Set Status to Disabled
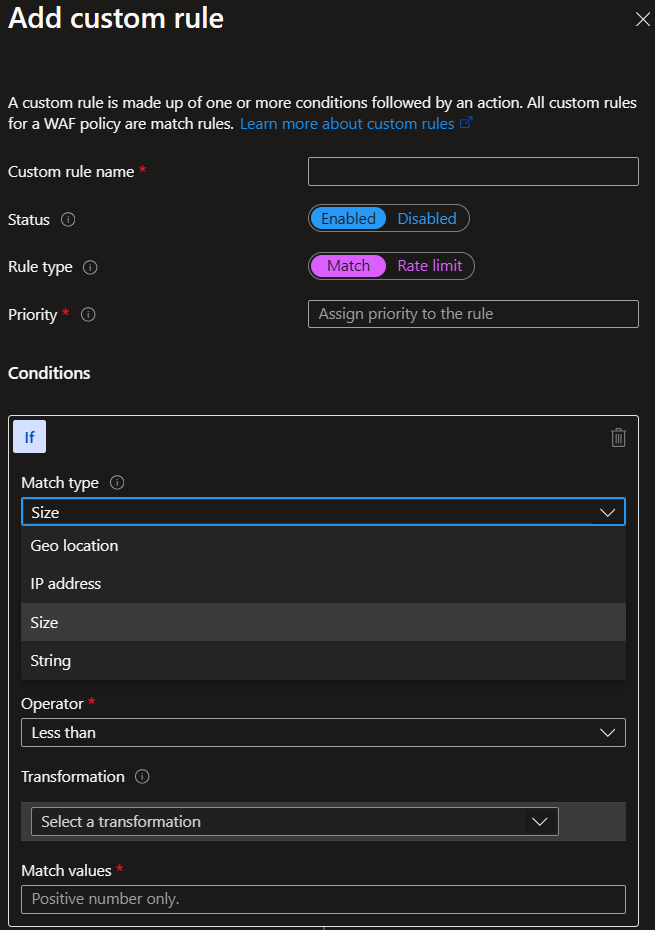 pyautogui.click(x=427, y=218)
